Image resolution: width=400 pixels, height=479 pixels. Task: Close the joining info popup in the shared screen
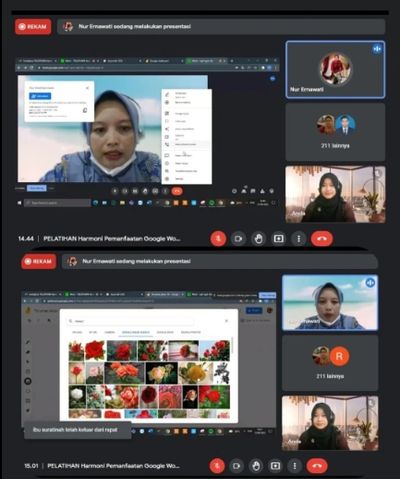(x=87, y=88)
